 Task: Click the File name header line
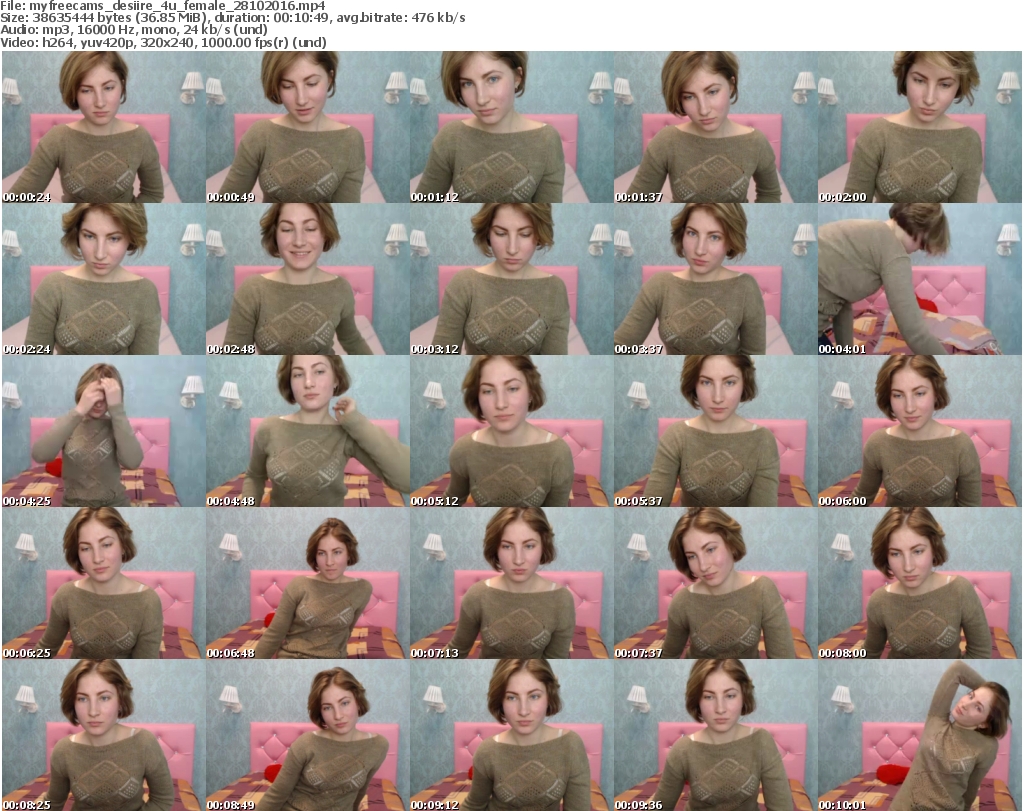coord(163,6)
